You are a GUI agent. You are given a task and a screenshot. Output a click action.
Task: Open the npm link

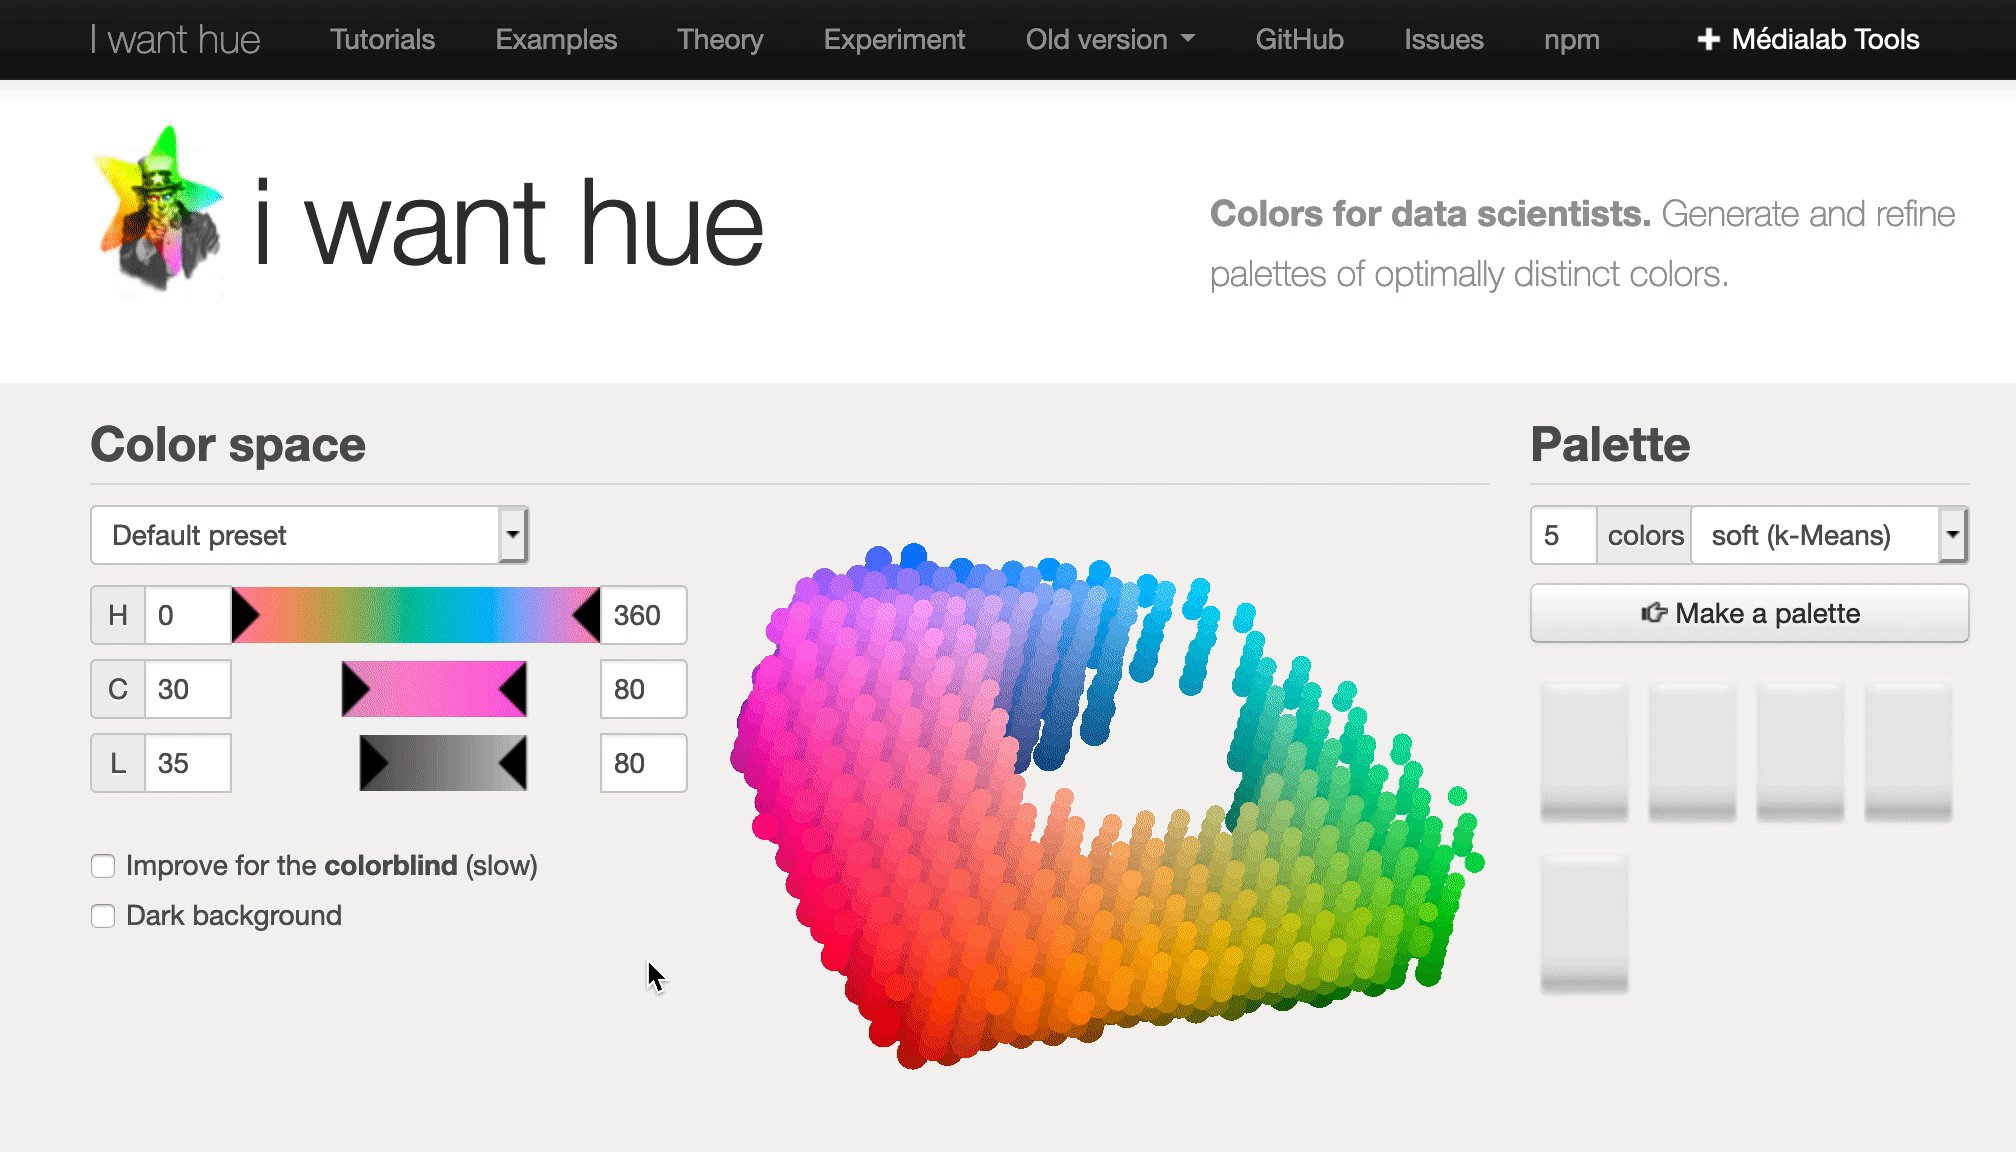click(x=1571, y=40)
